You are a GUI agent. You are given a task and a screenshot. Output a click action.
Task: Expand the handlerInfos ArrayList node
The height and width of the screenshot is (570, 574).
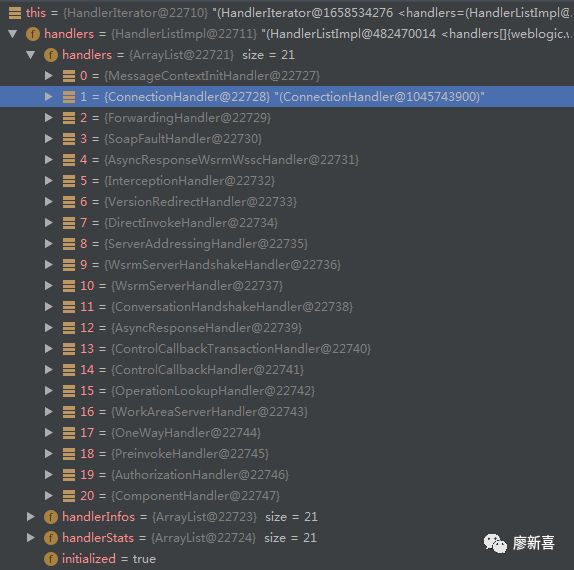31,517
